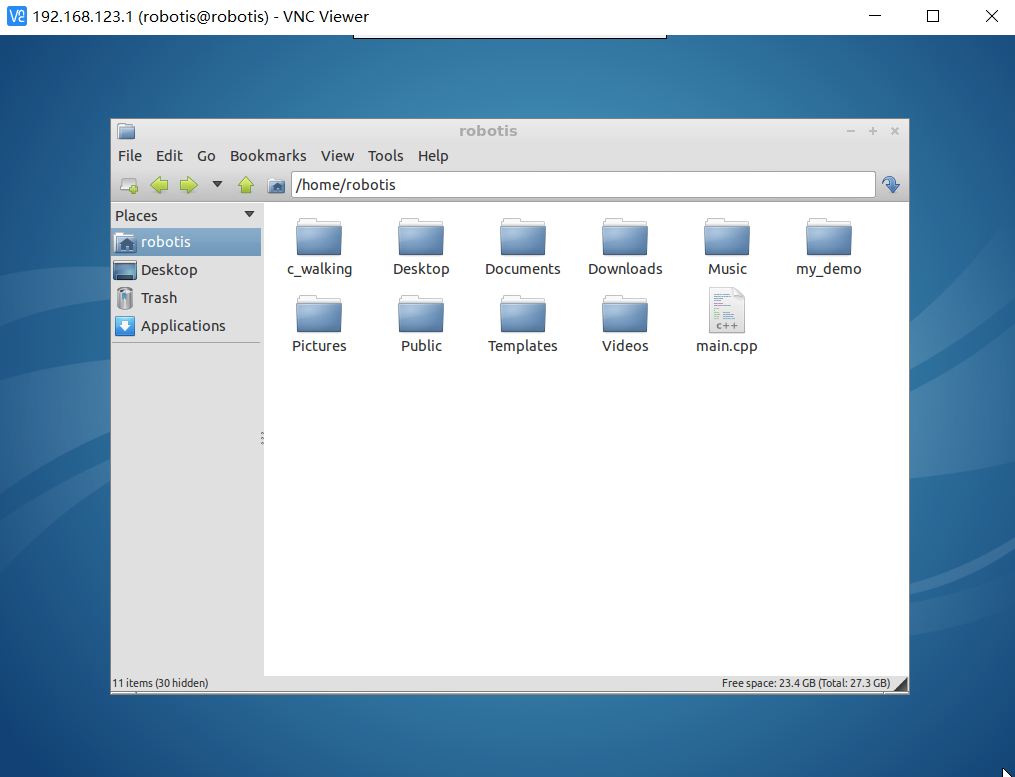Select the main.cpp file icon
The image size is (1015, 777).
tap(727, 311)
